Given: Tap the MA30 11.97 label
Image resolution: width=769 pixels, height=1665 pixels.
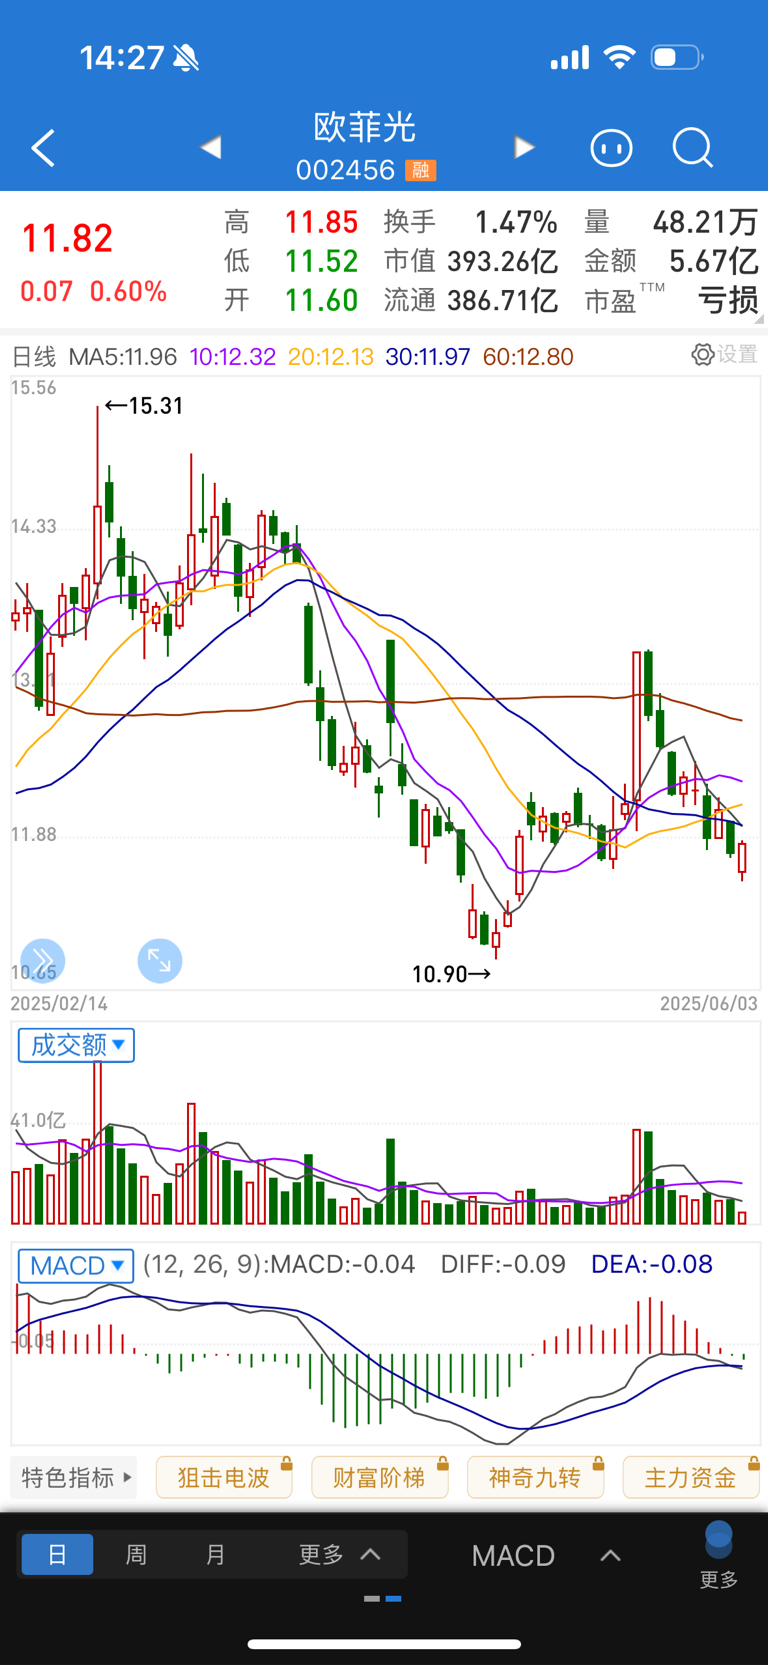Looking at the screenshot, I should (x=427, y=356).
